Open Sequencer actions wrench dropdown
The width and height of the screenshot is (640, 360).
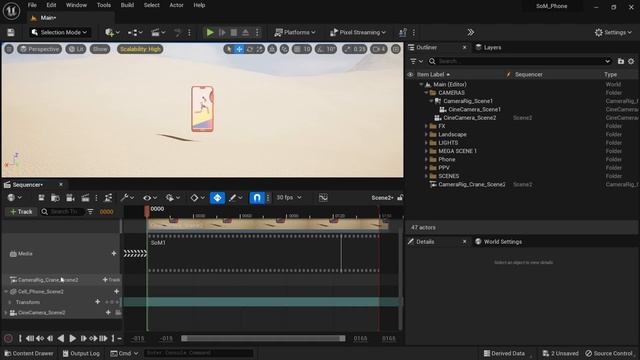click(127, 198)
